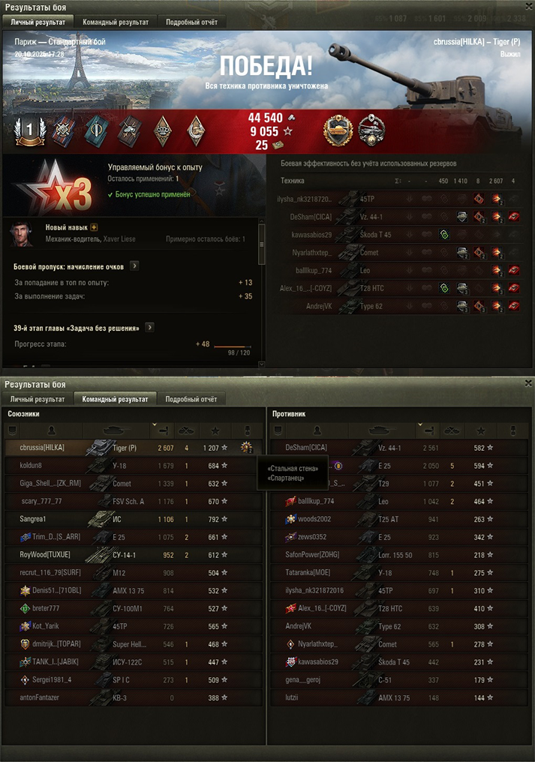The image size is (535, 762).
Task: Select koldun8 row in allies list
Action: 134,466
